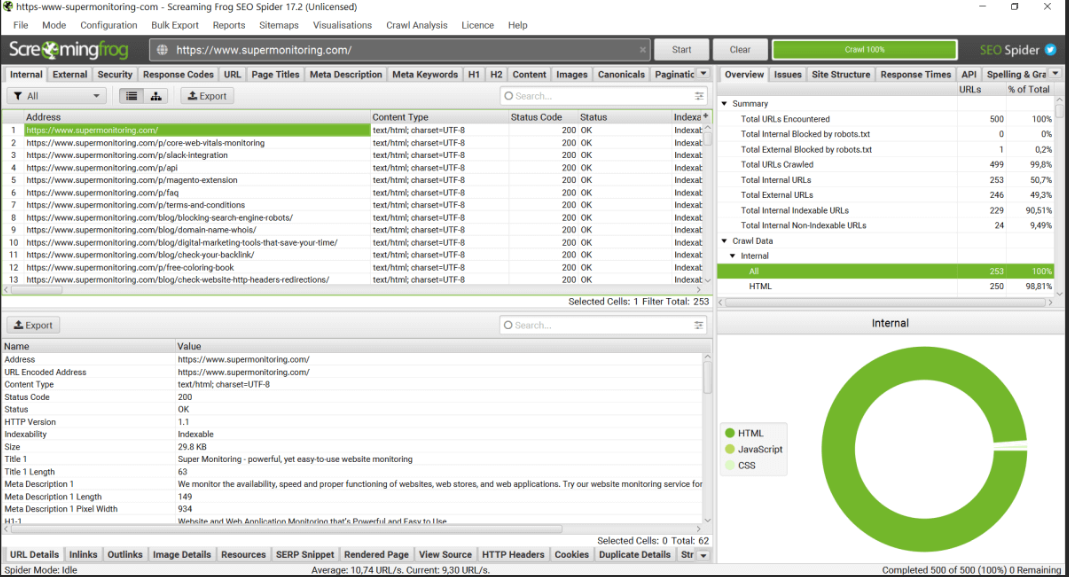Open the Reports menu
The image size is (1069, 577).
tap(228, 25)
